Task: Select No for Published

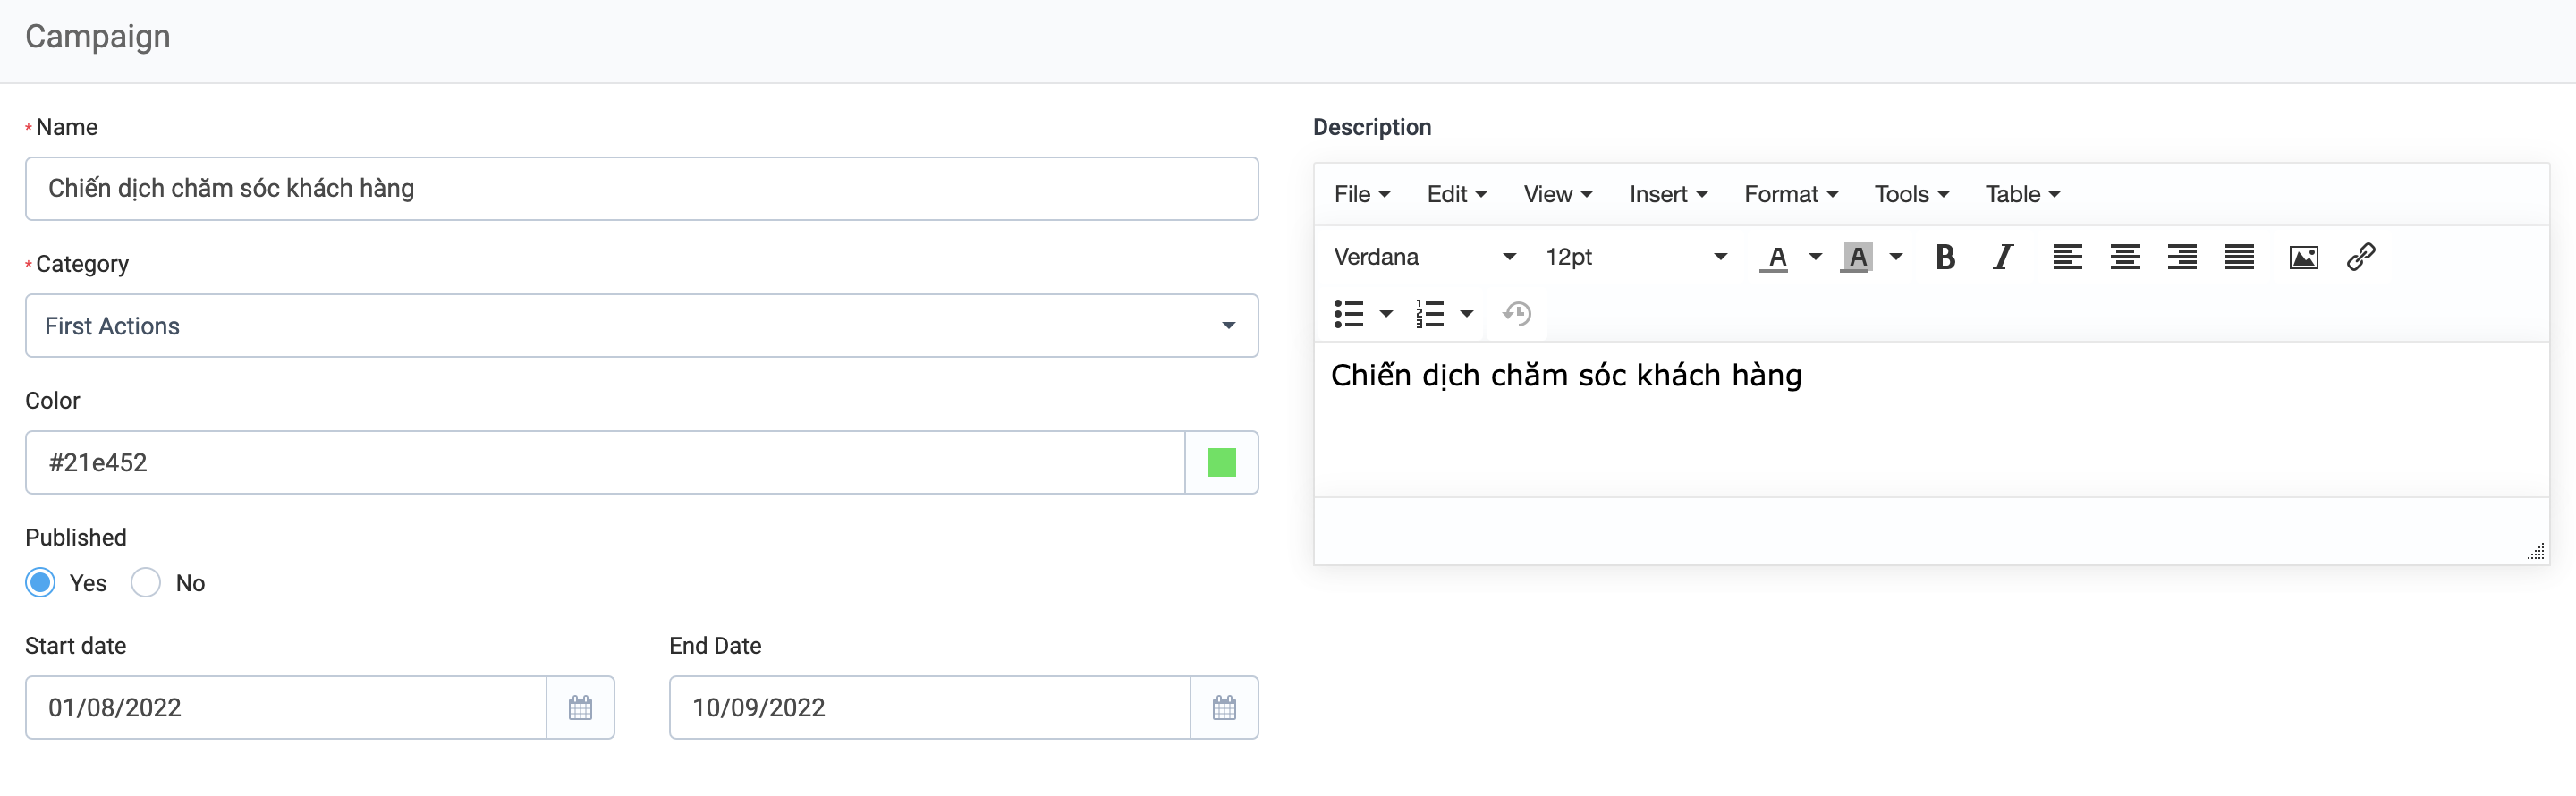Action: coord(146,583)
